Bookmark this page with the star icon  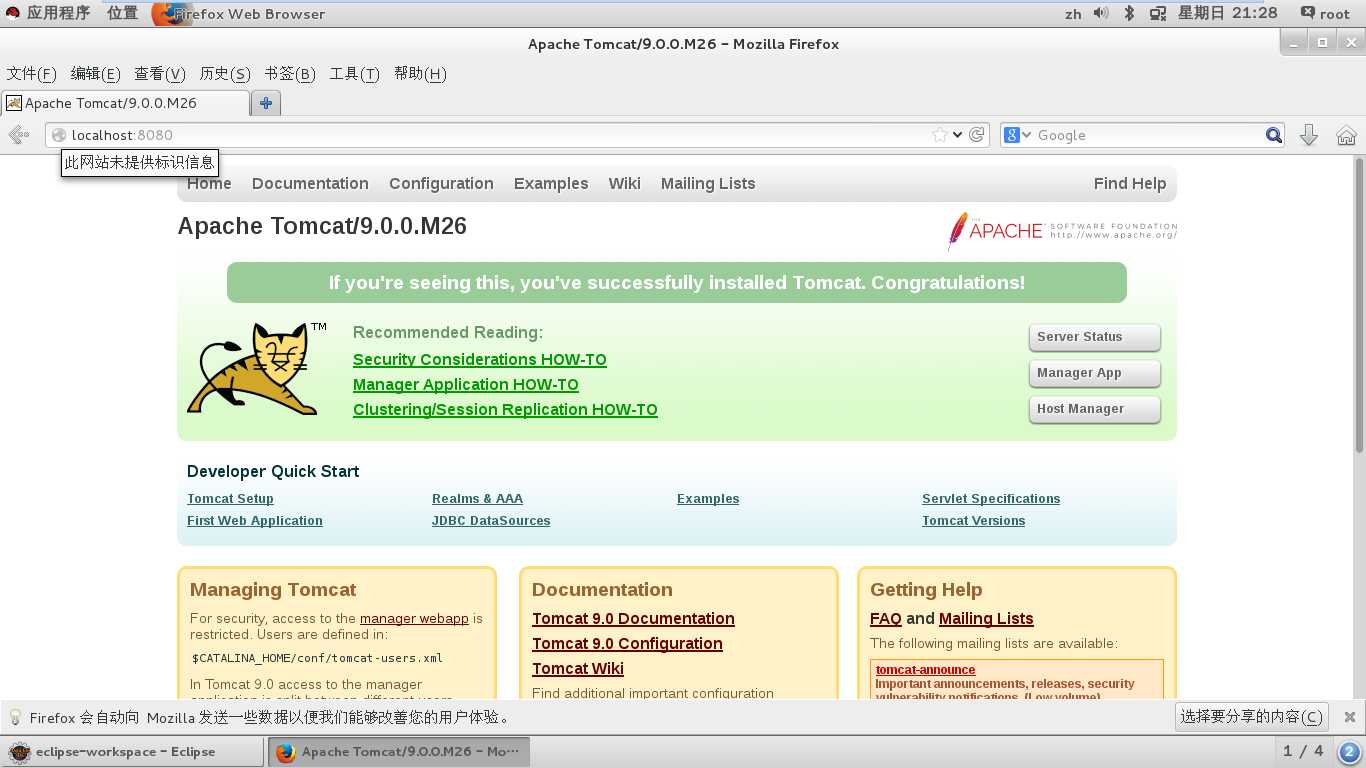(940, 135)
